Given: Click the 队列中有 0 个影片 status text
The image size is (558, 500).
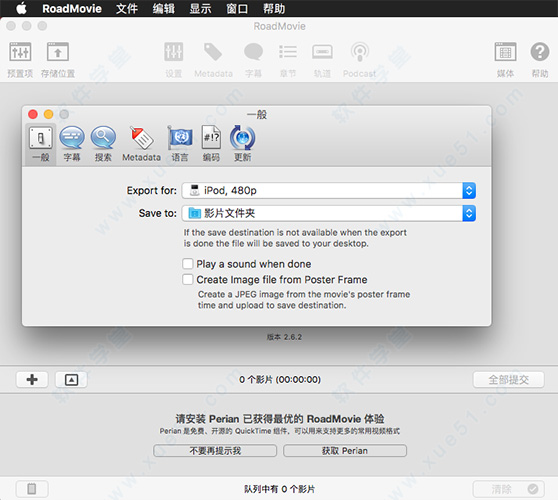Looking at the screenshot, I should 279,489.
